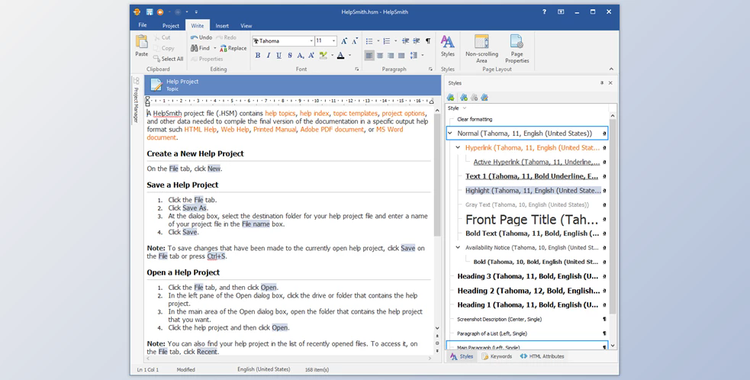Open the Find dropdown arrow
This screenshot has width=750, height=380.
pyautogui.click(x=215, y=48)
